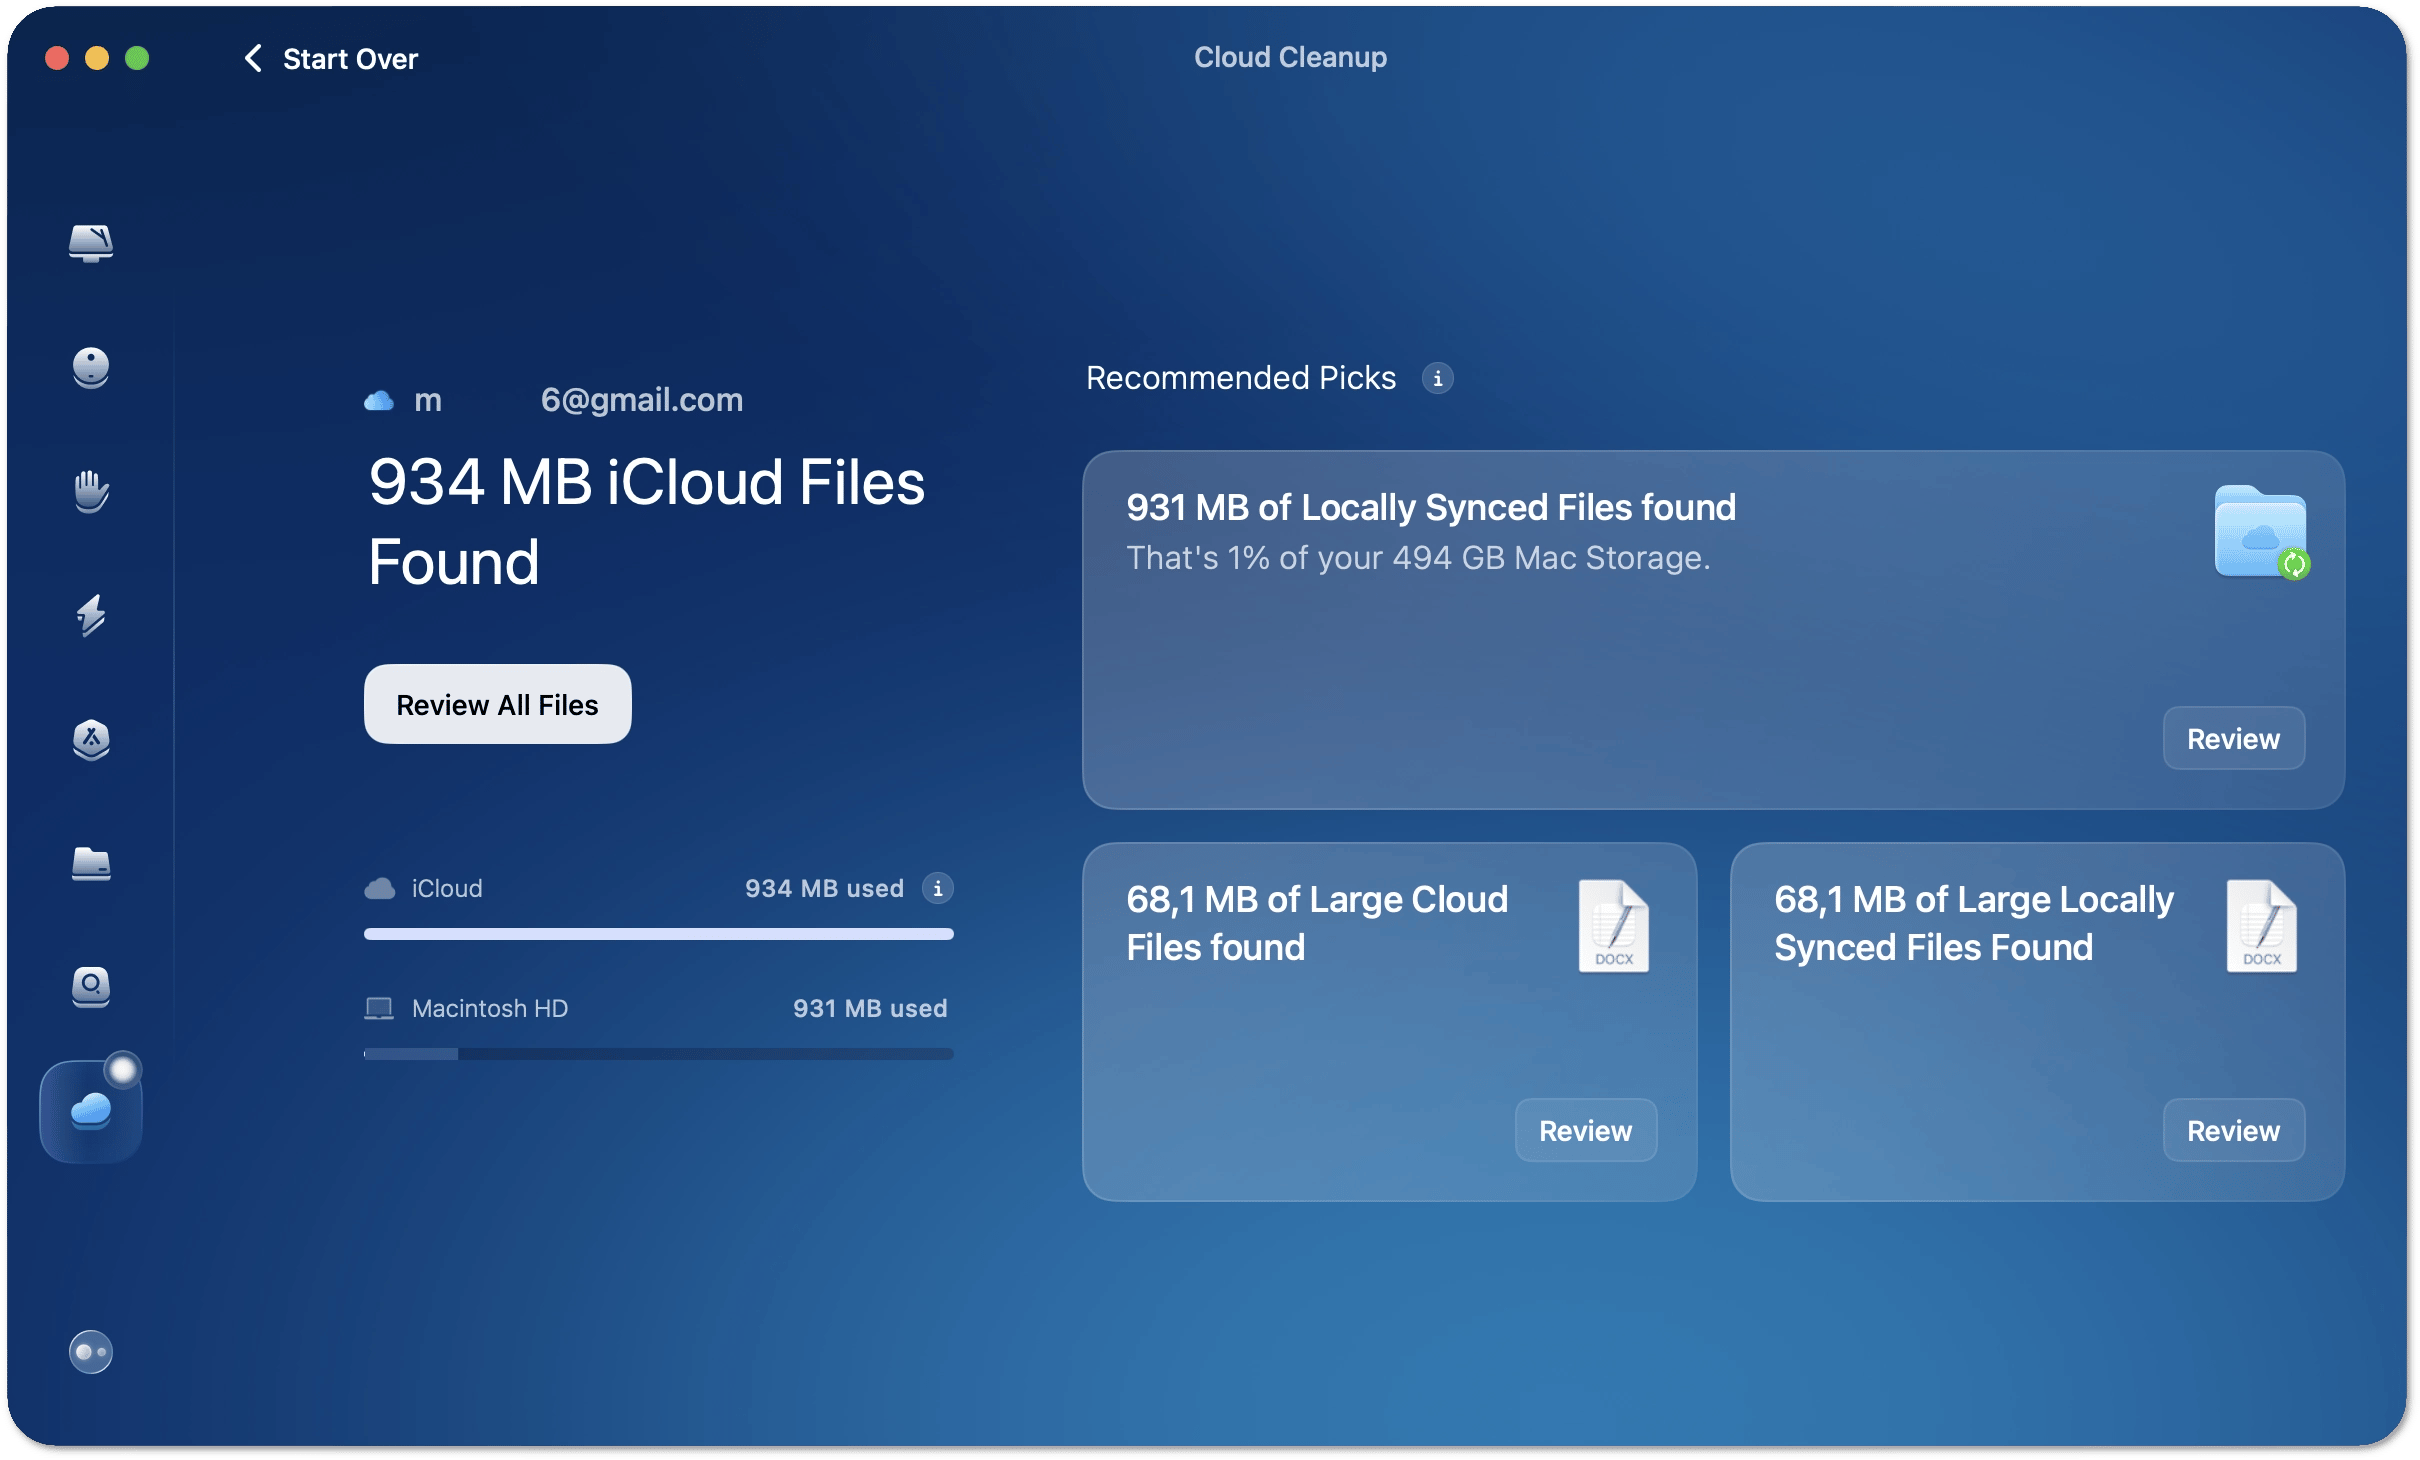This screenshot has width=2420, height=1460.
Task: Select the Cloud Cleanup sidebar icon
Action: (91, 1111)
